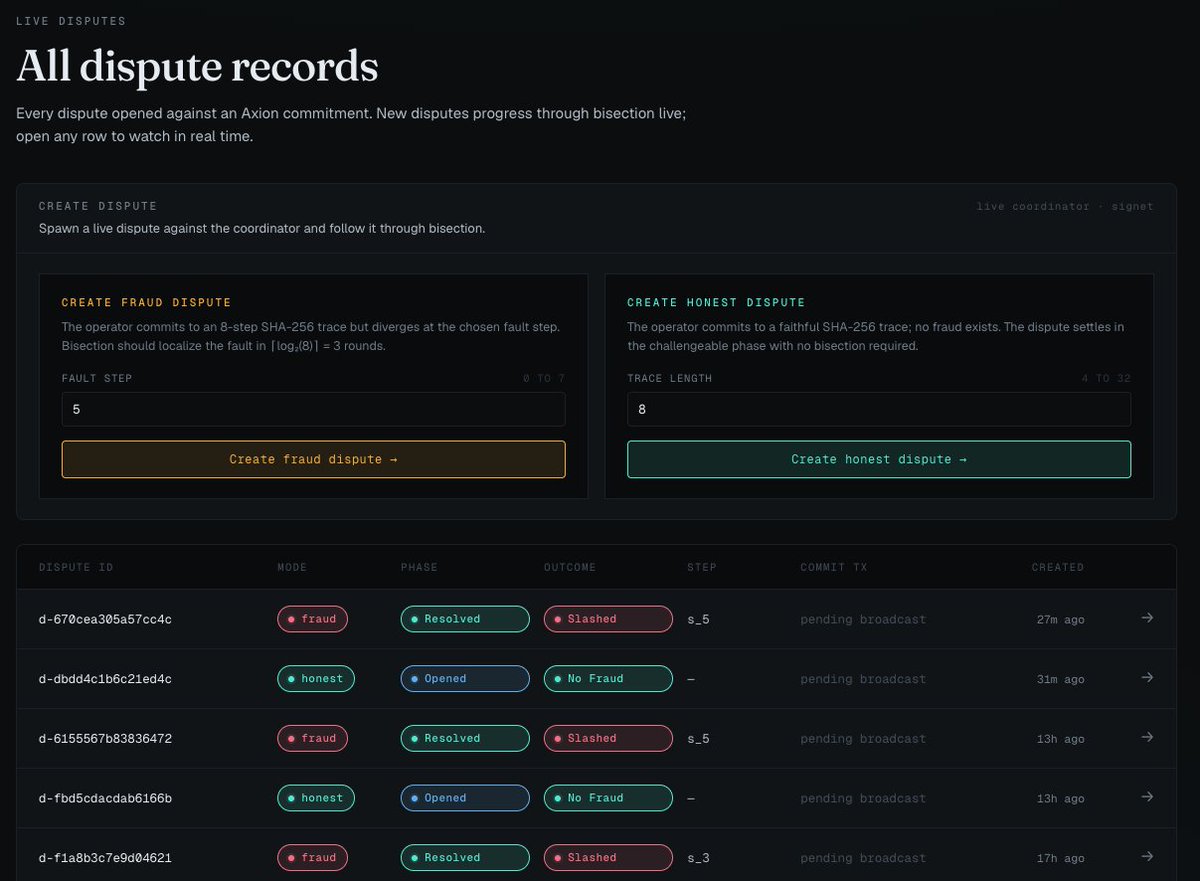Click the Dispute ID column header

[76, 567]
